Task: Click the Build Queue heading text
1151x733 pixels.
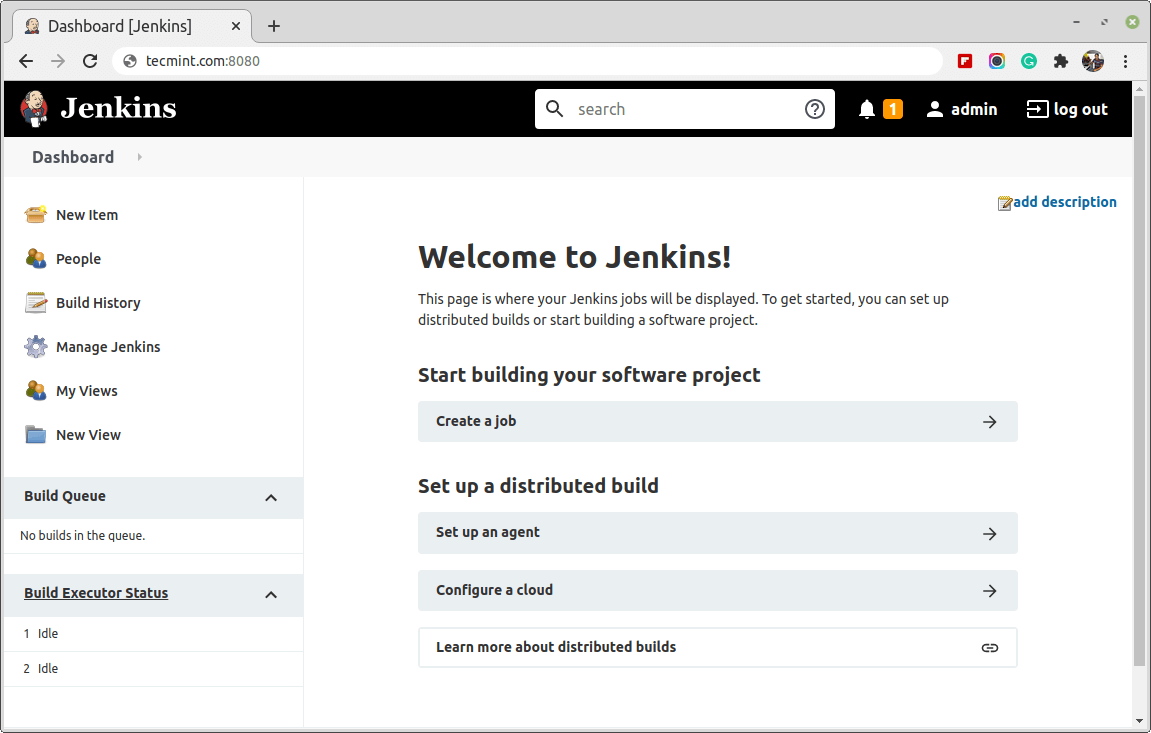Action: coord(65,496)
